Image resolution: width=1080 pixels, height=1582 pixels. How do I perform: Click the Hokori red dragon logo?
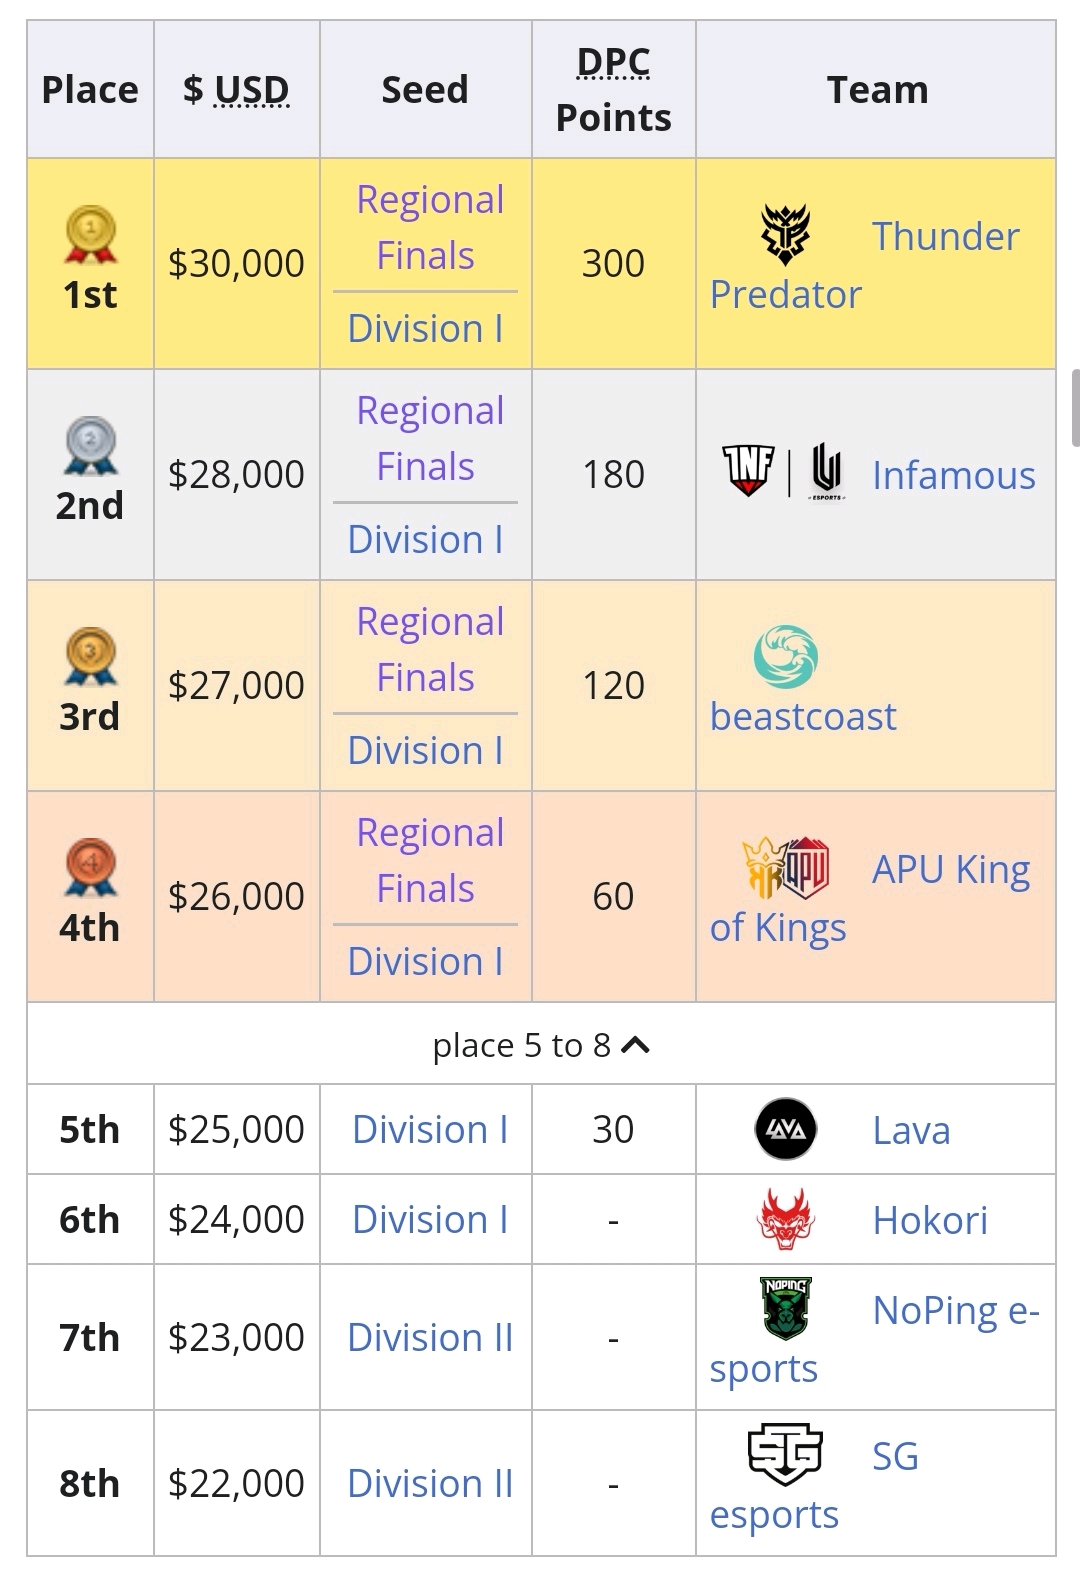click(786, 1219)
